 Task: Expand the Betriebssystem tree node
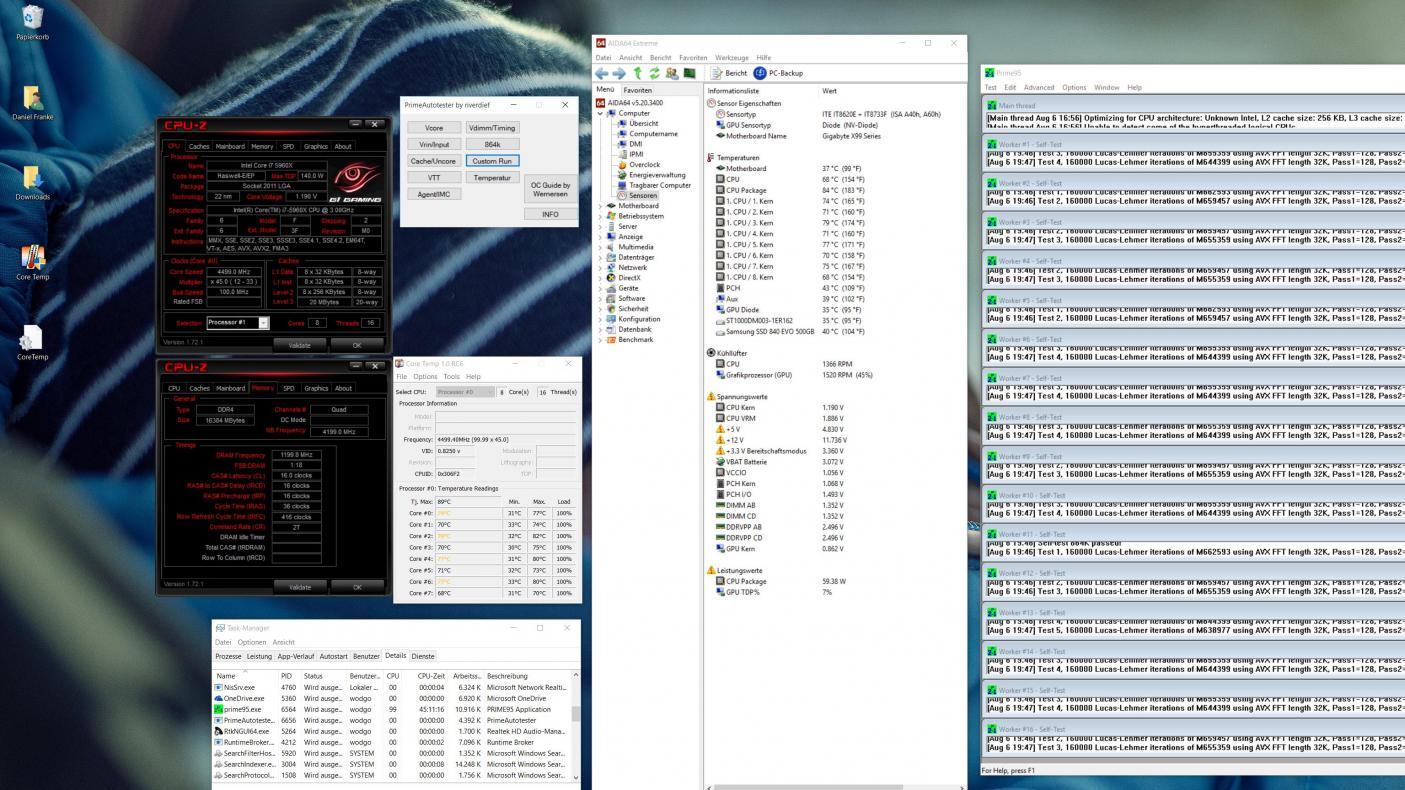(600, 216)
